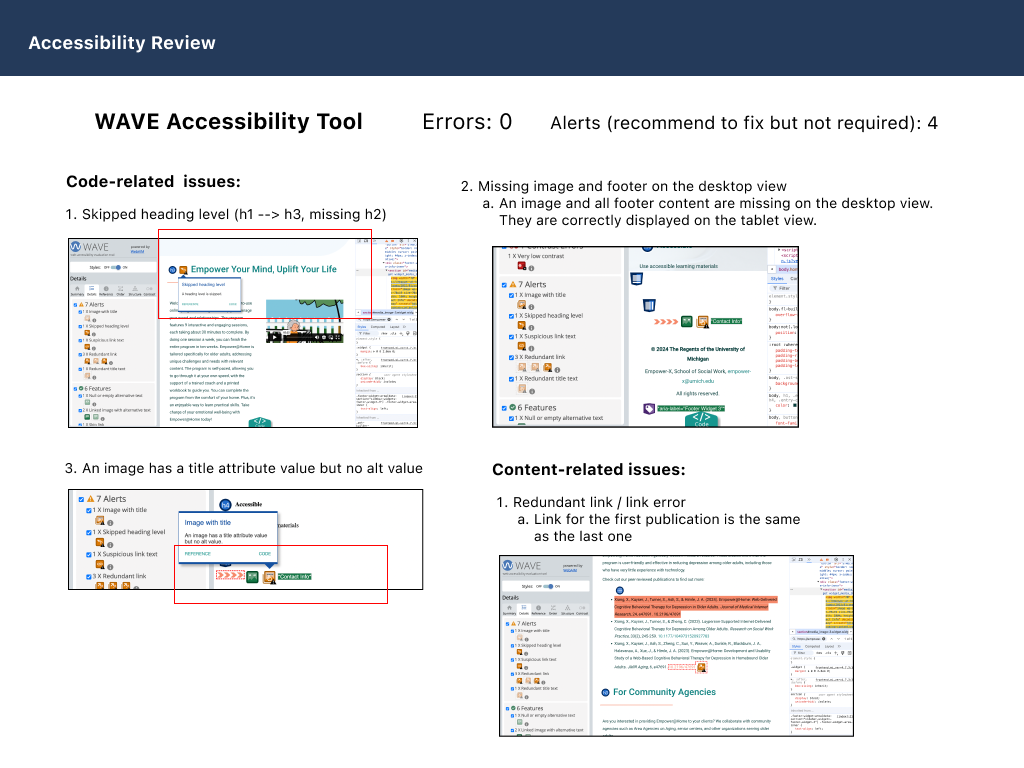Expand the Code panel tab in the missing-footer screenshot
This screenshot has height=768, width=1024.
[x=701, y=420]
